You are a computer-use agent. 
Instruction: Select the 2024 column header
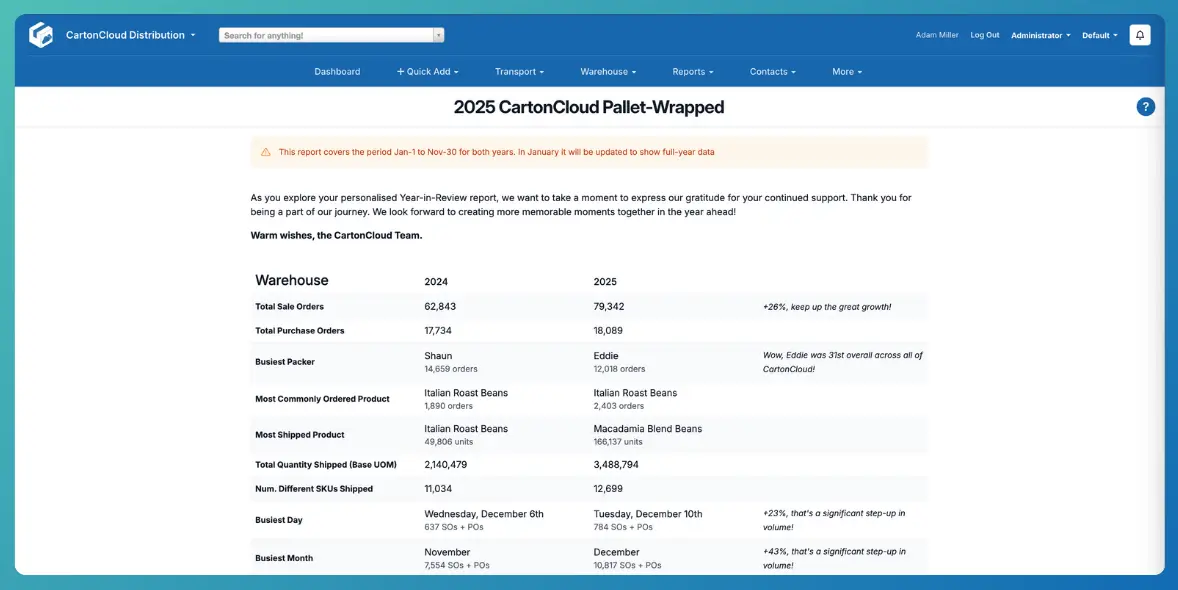(x=436, y=282)
